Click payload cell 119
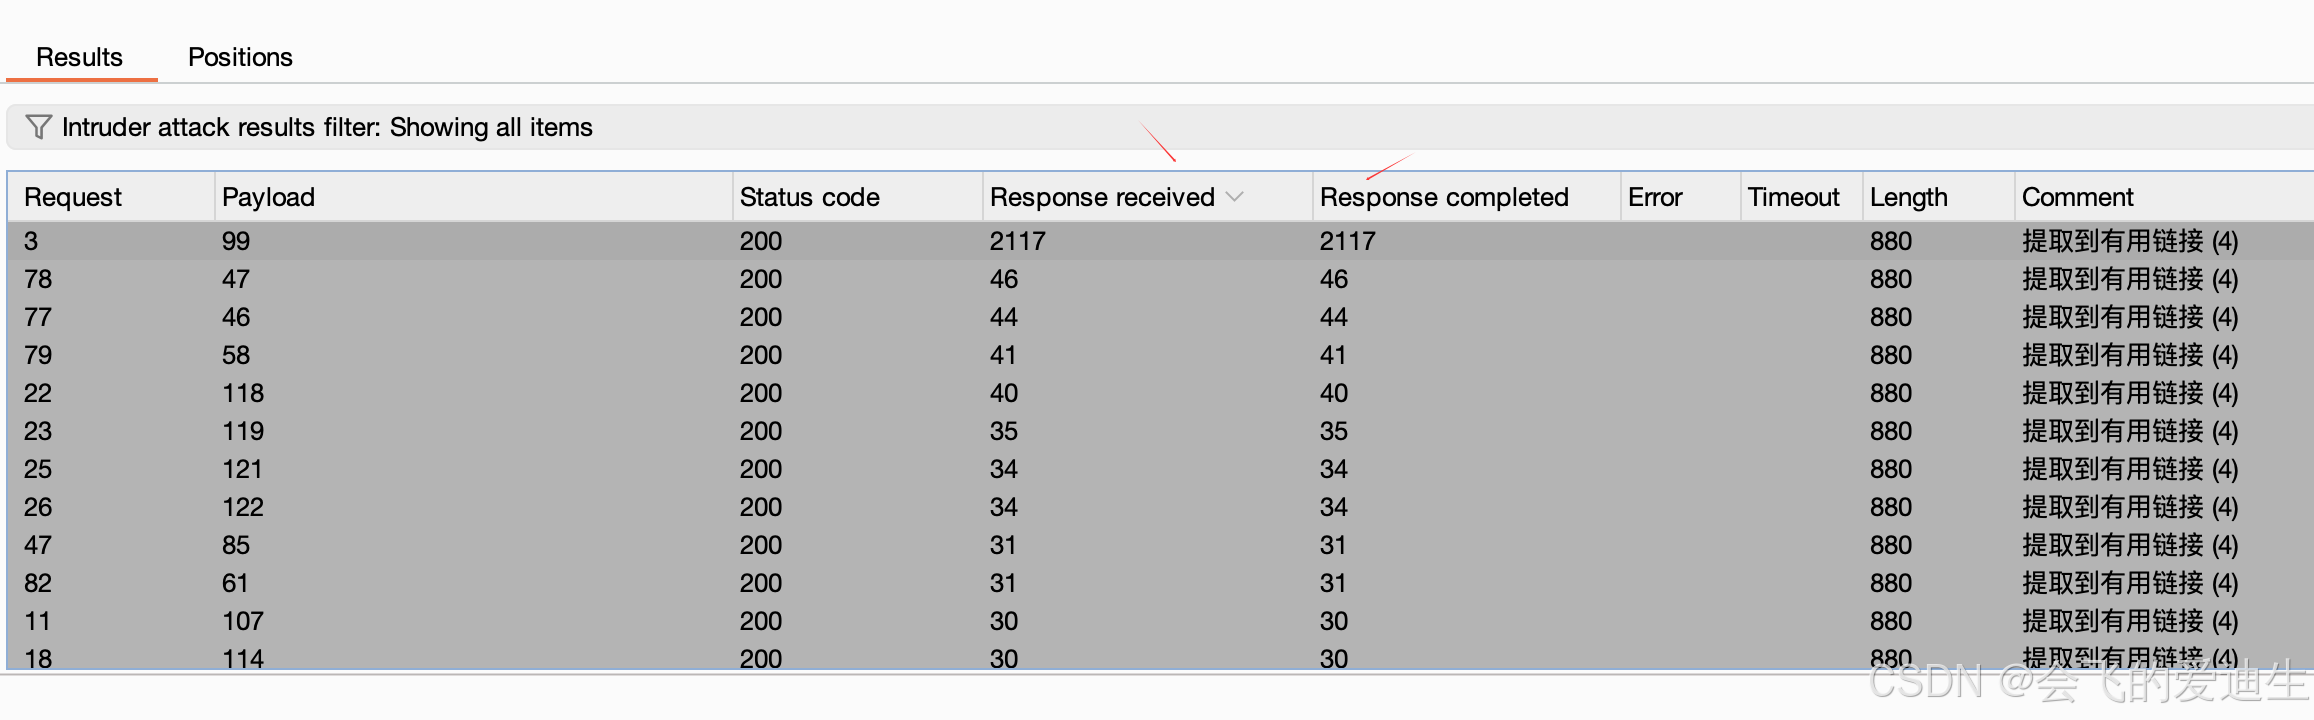 pos(243,431)
